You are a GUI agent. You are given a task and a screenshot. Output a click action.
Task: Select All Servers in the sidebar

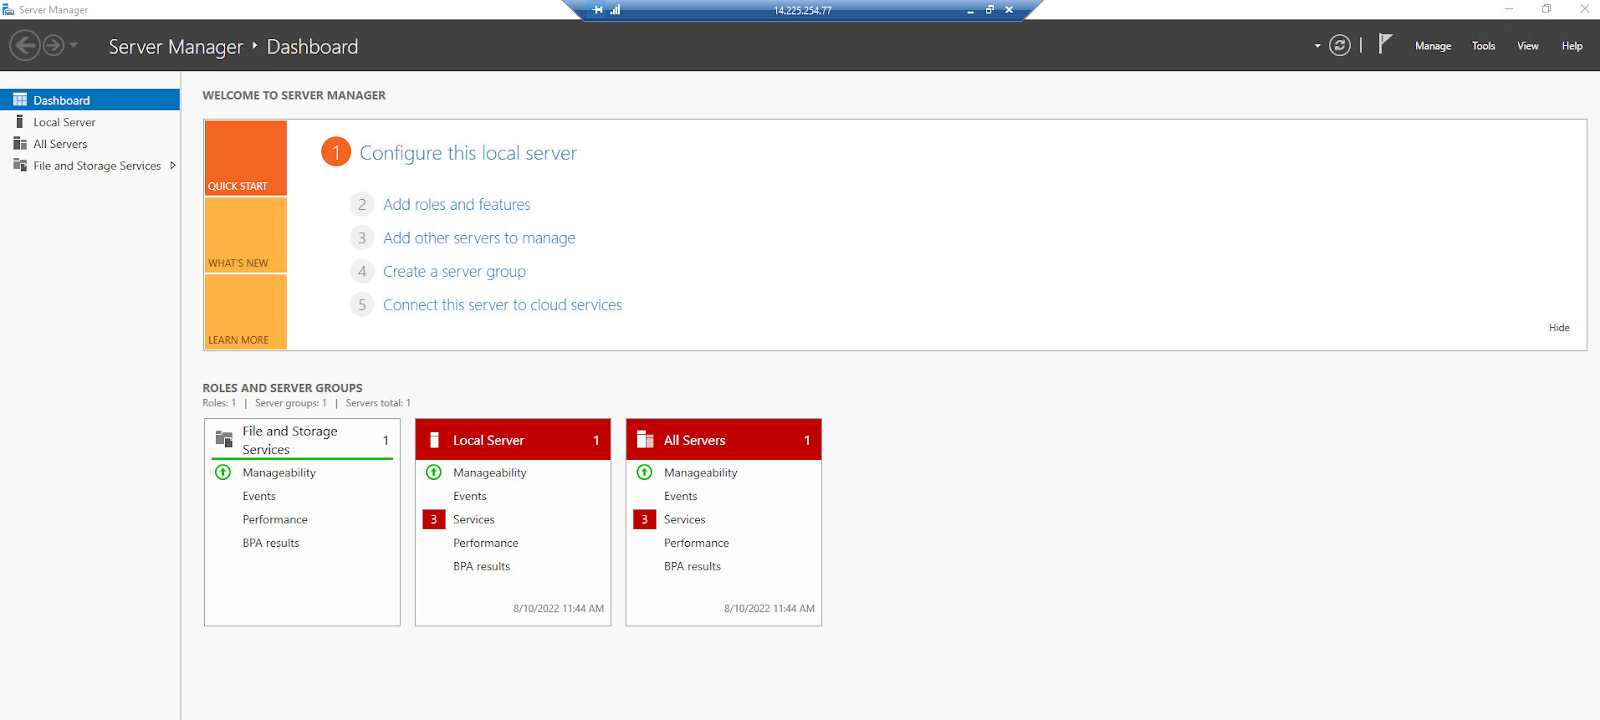coord(90,144)
